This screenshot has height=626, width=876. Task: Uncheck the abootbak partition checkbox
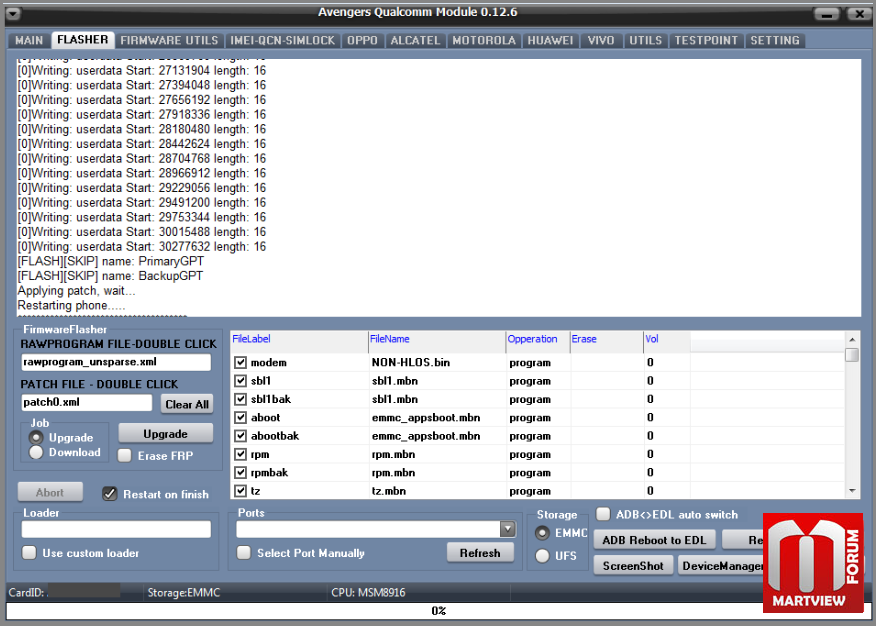(x=241, y=436)
